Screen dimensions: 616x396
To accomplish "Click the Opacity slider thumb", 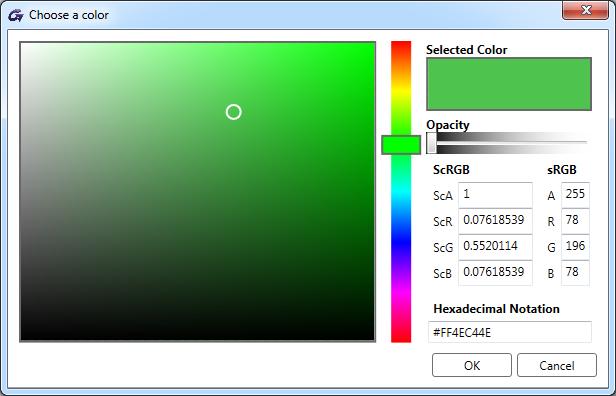I will pos(431,143).
